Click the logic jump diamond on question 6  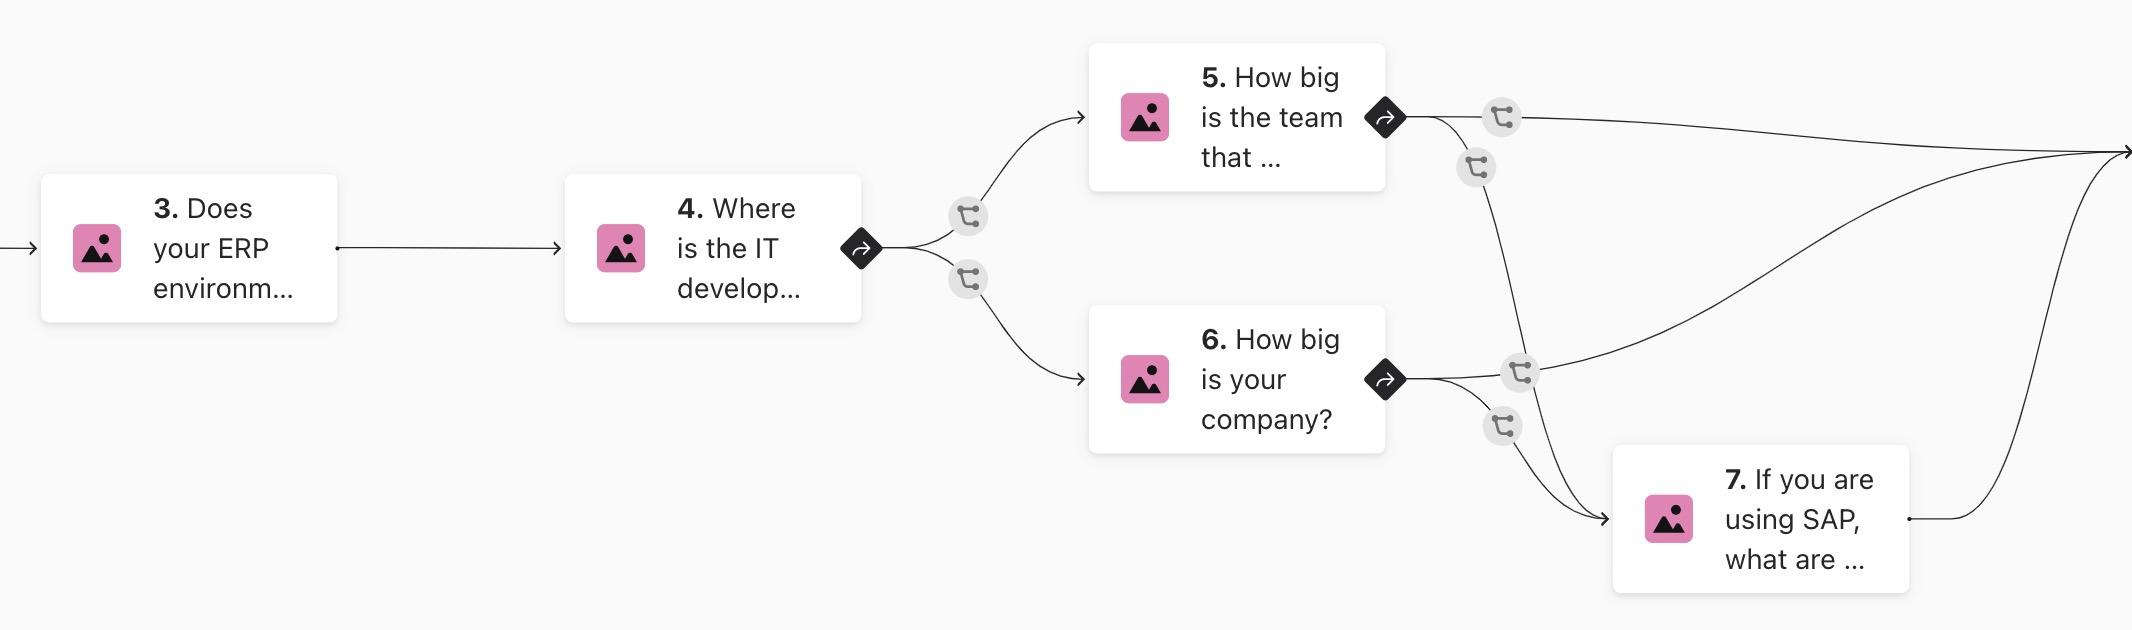click(x=1385, y=379)
